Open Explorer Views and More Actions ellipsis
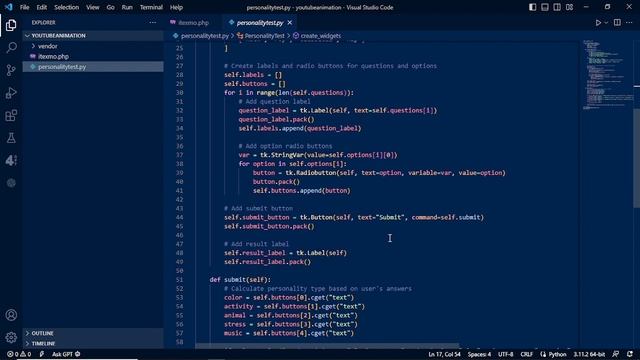 click(153, 22)
